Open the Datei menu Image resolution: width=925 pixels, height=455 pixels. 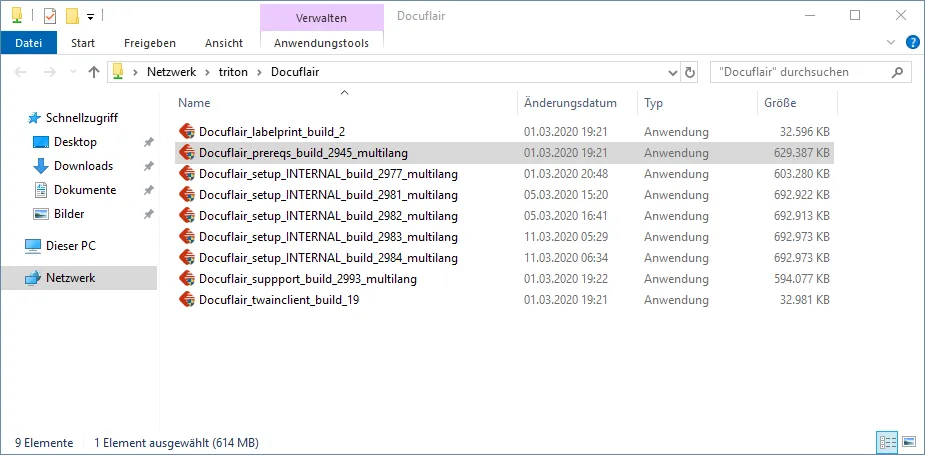point(29,43)
